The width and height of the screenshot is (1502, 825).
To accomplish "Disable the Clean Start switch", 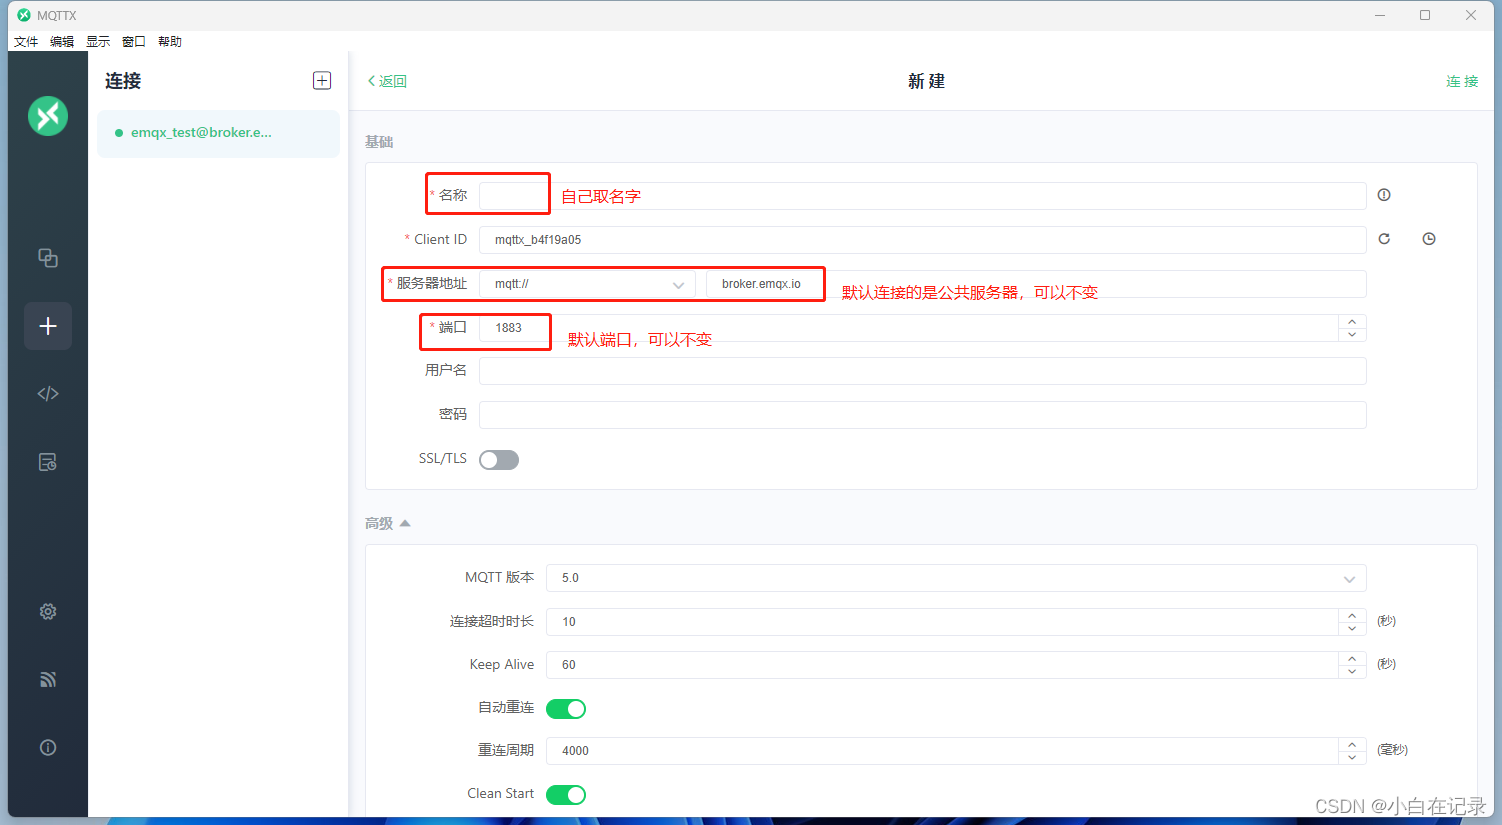I will coord(566,795).
